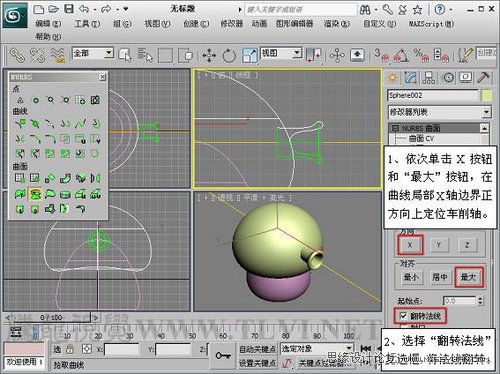Open the 修改器 menu
The width and height of the screenshot is (500, 374).
(232, 24)
